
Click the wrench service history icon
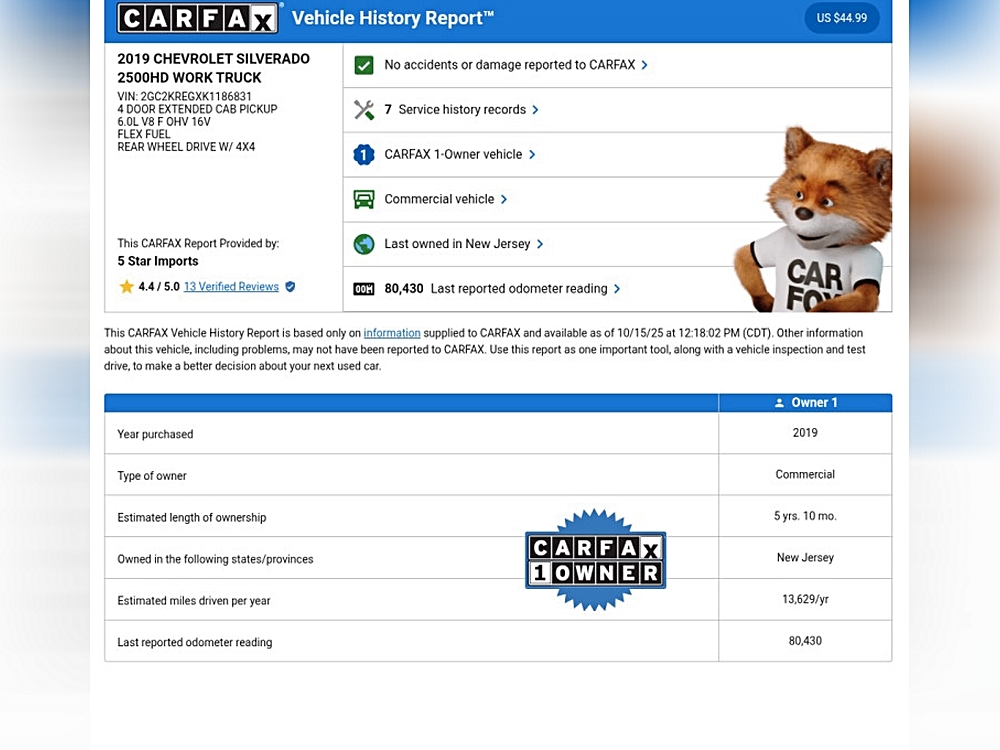click(x=364, y=110)
